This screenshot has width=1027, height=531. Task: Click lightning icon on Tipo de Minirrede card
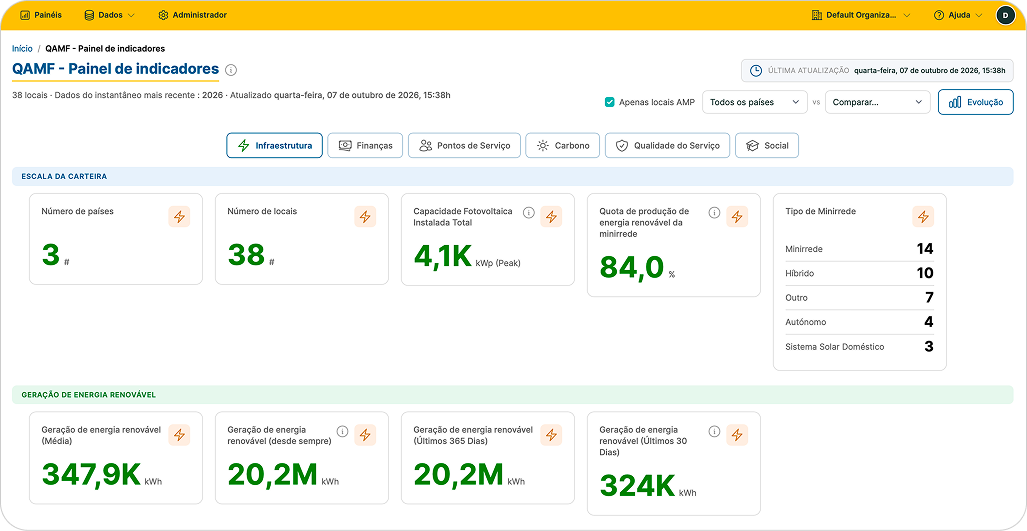(923, 217)
